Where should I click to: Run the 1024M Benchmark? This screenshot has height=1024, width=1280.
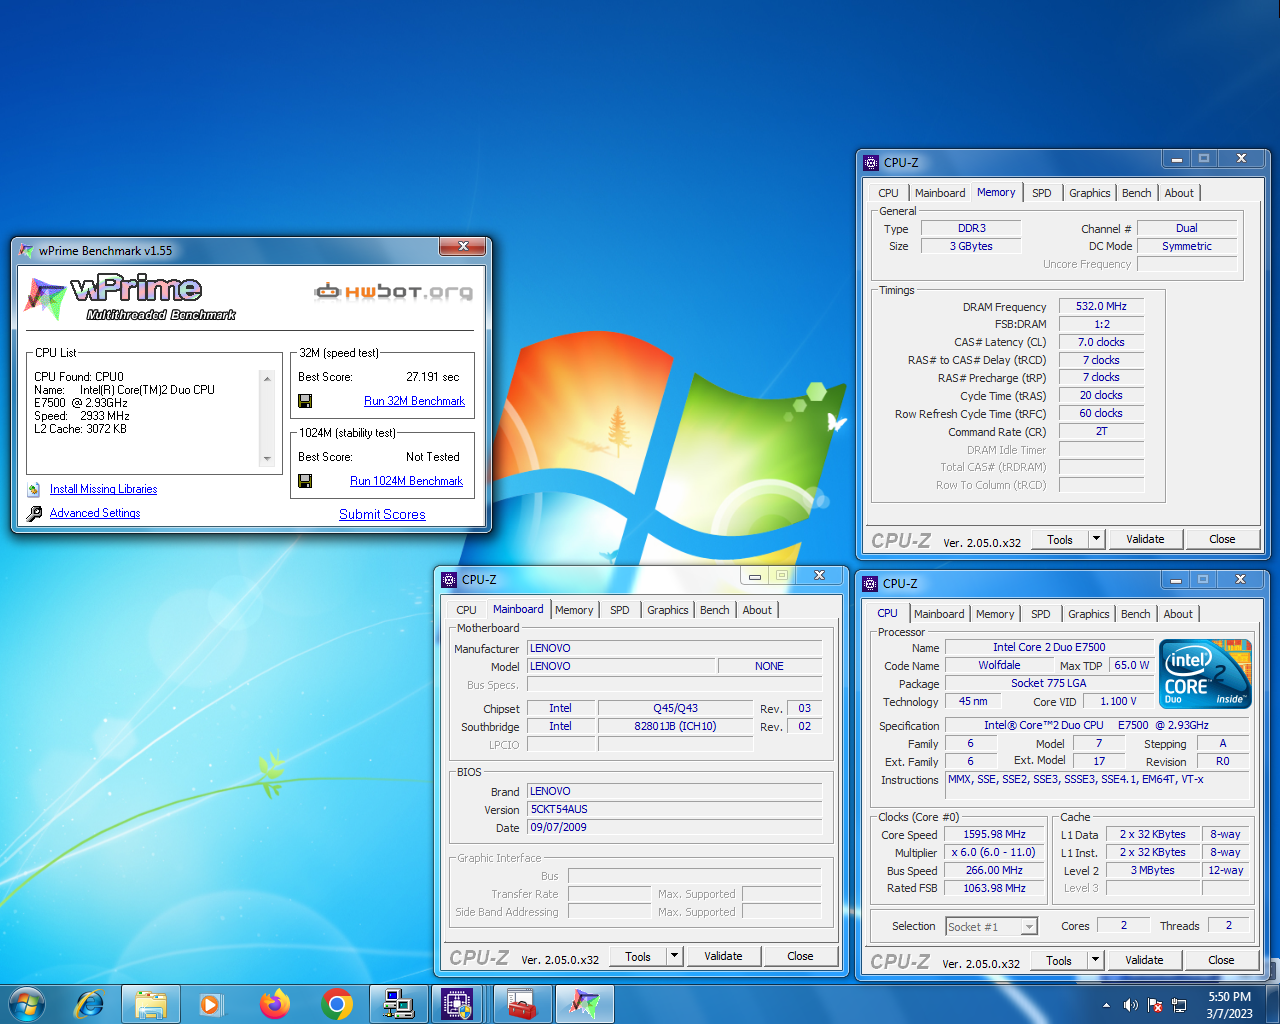pos(406,481)
